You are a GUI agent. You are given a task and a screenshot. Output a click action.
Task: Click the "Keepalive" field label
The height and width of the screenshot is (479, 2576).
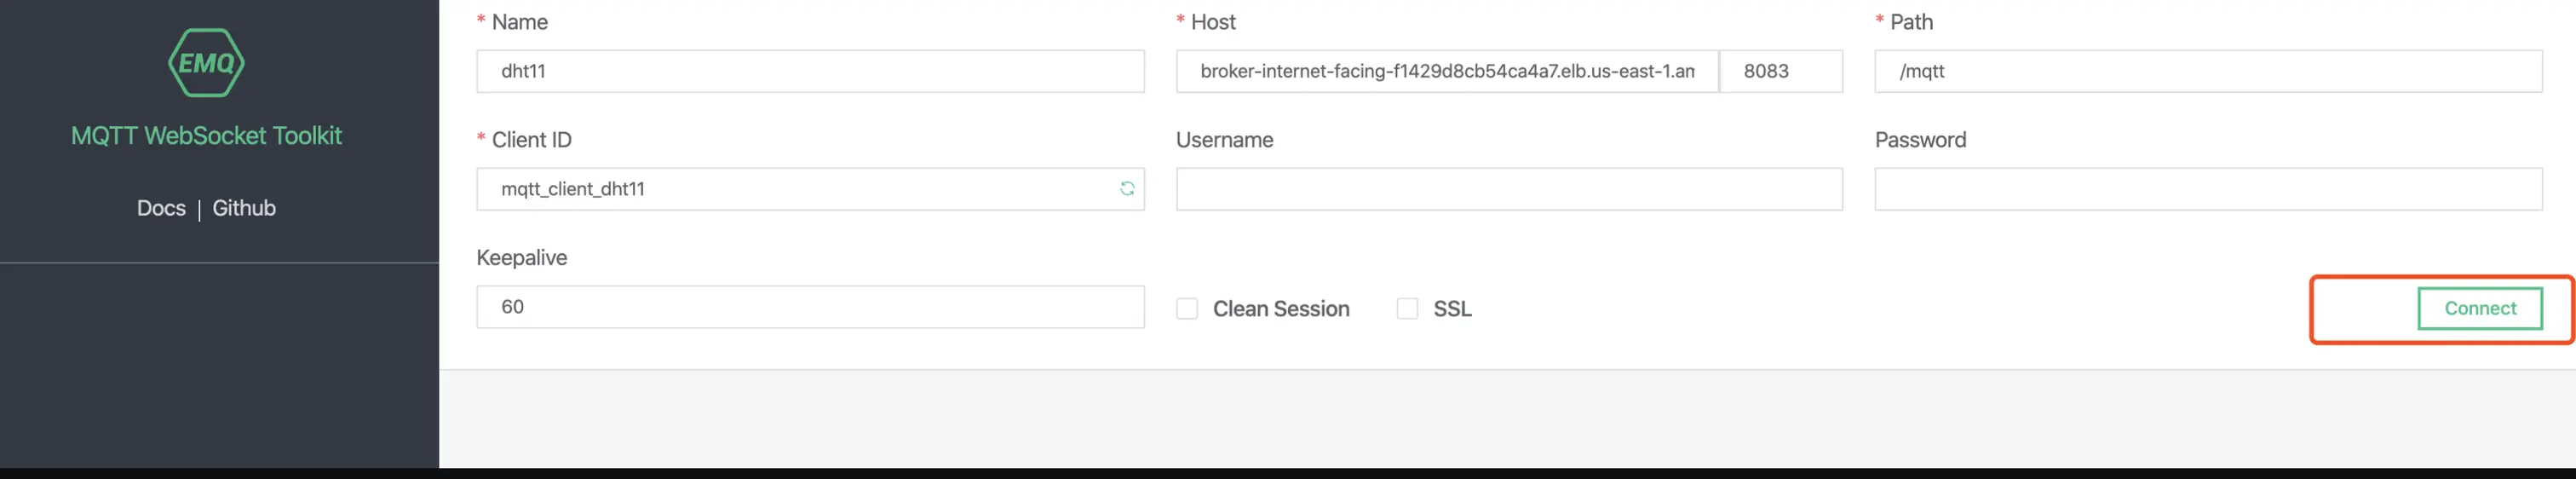[x=521, y=258]
